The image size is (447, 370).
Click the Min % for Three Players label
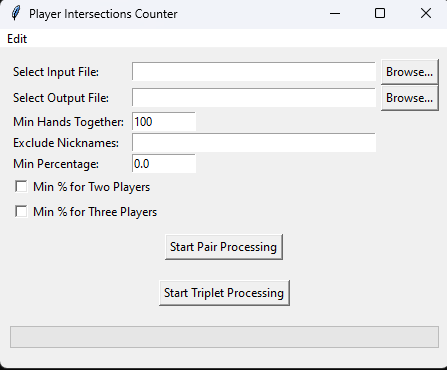click(95, 212)
